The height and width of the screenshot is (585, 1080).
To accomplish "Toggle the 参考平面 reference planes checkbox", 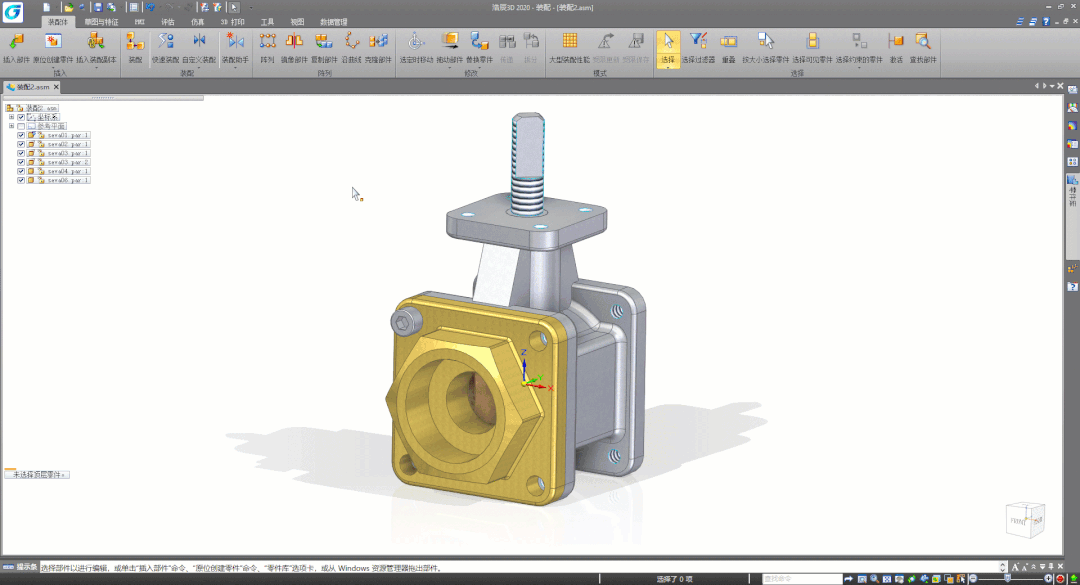I will pyautogui.click(x=21, y=126).
